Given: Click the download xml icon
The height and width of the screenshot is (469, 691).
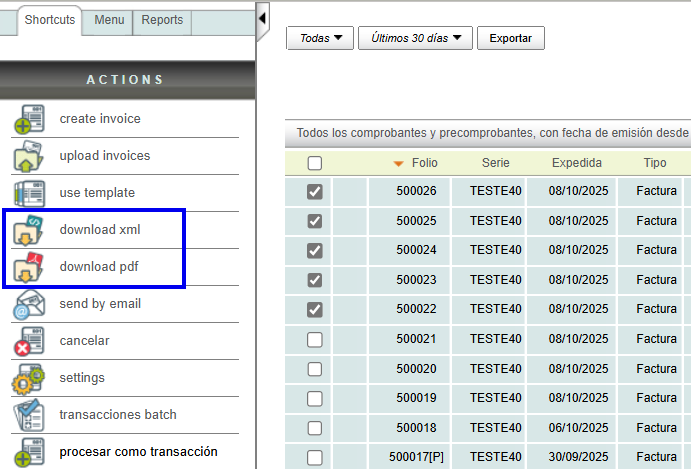Looking at the screenshot, I should 28,231.
